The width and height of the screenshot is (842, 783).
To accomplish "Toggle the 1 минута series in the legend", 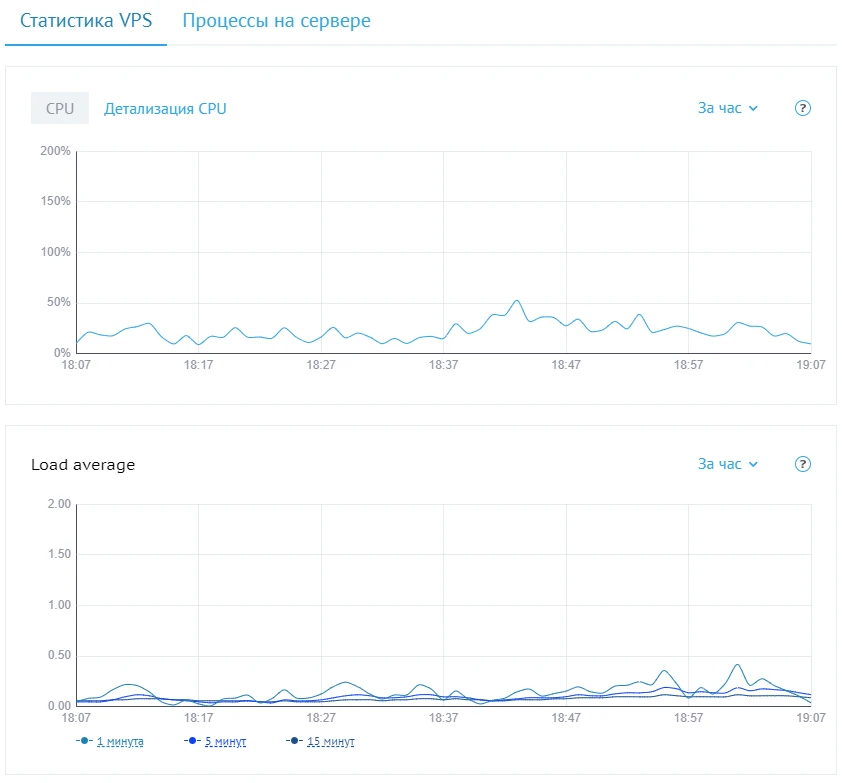I will click(120, 741).
